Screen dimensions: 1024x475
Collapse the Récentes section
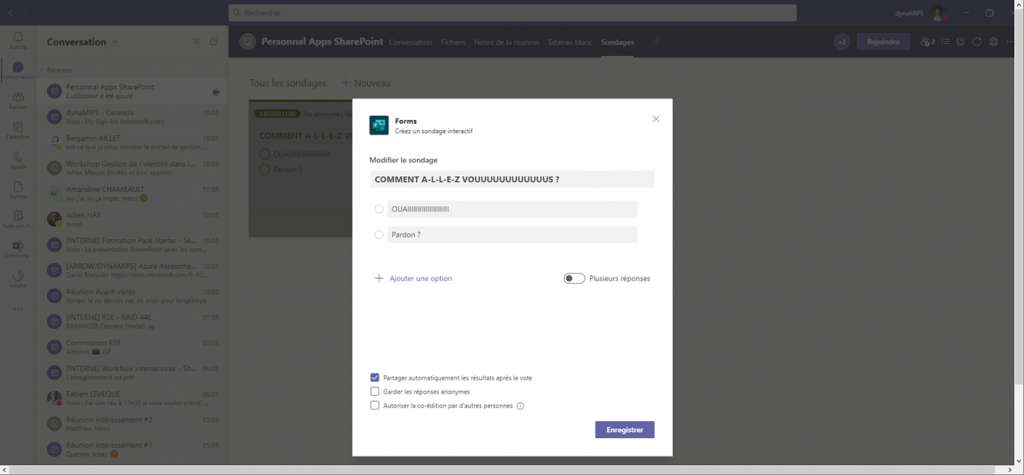(42, 70)
